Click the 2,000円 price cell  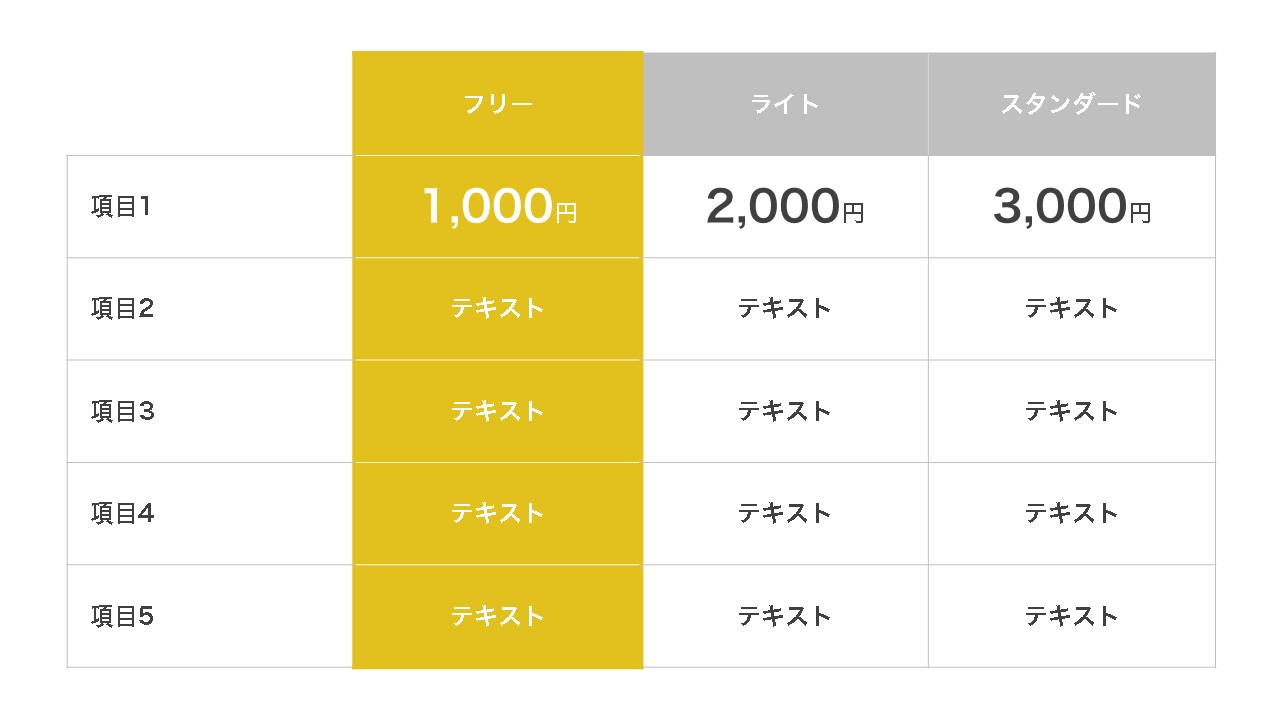tap(785, 207)
